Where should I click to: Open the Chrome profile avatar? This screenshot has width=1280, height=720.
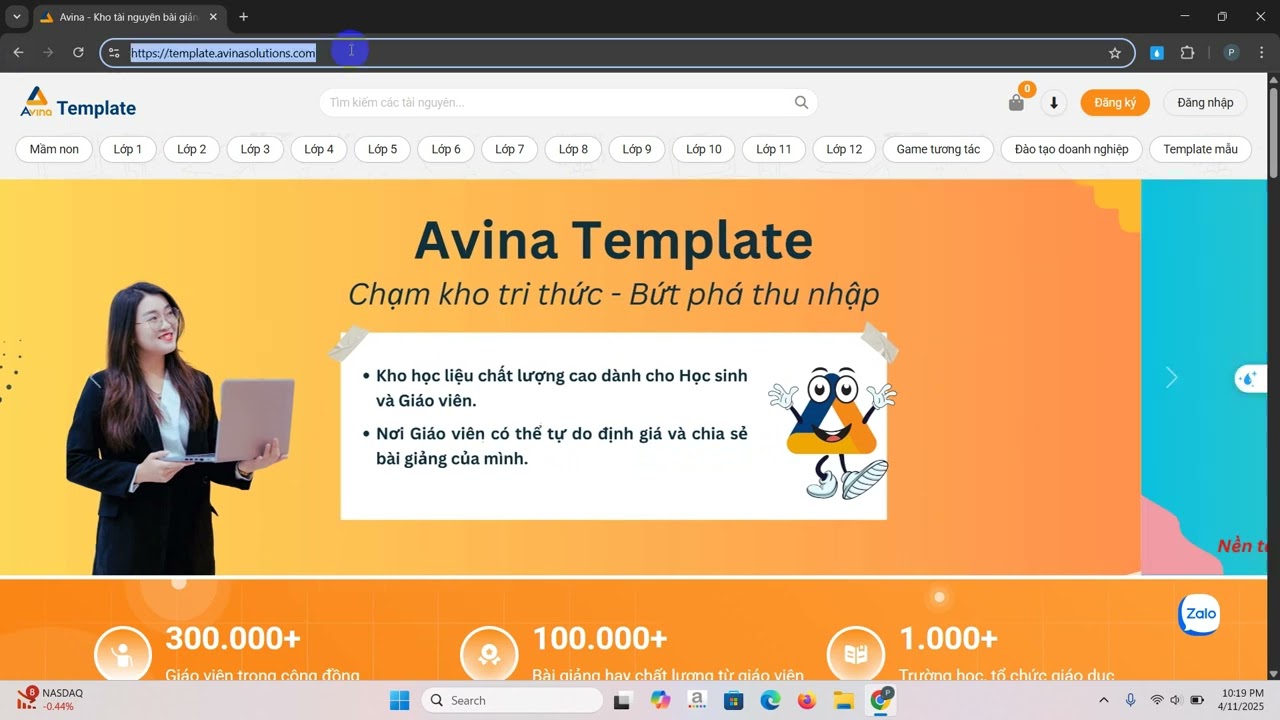(x=1231, y=53)
